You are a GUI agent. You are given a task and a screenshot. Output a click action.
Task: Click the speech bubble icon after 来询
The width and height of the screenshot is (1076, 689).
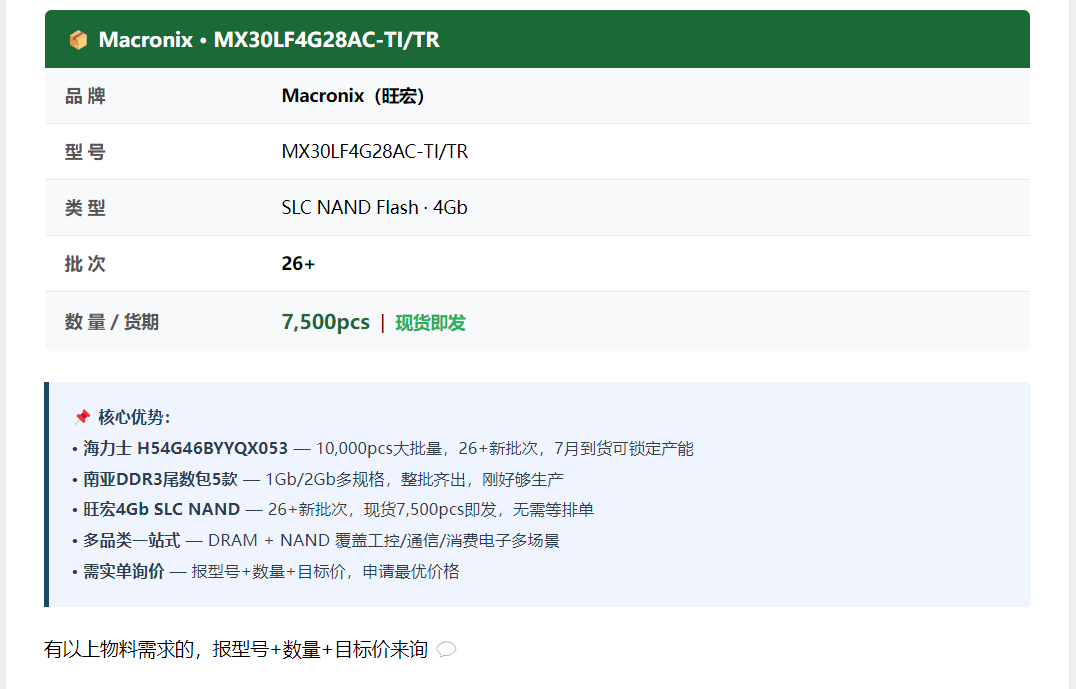point(446,649)
